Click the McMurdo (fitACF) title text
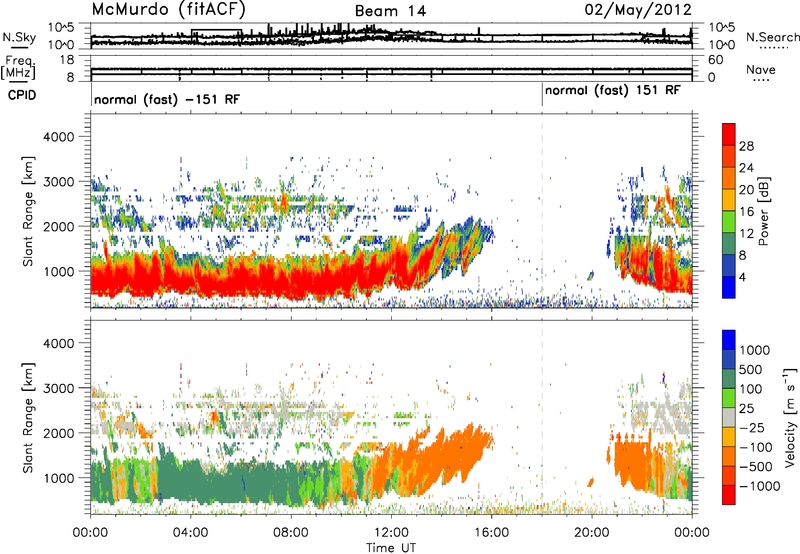Image resolution: width=800 pixels, height=554 pixels. coord(169,10)
